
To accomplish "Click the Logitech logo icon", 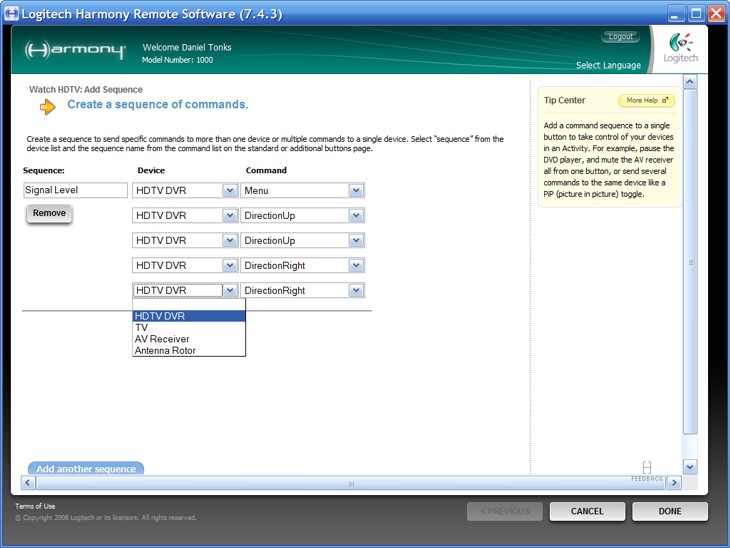I will point(681,48).
